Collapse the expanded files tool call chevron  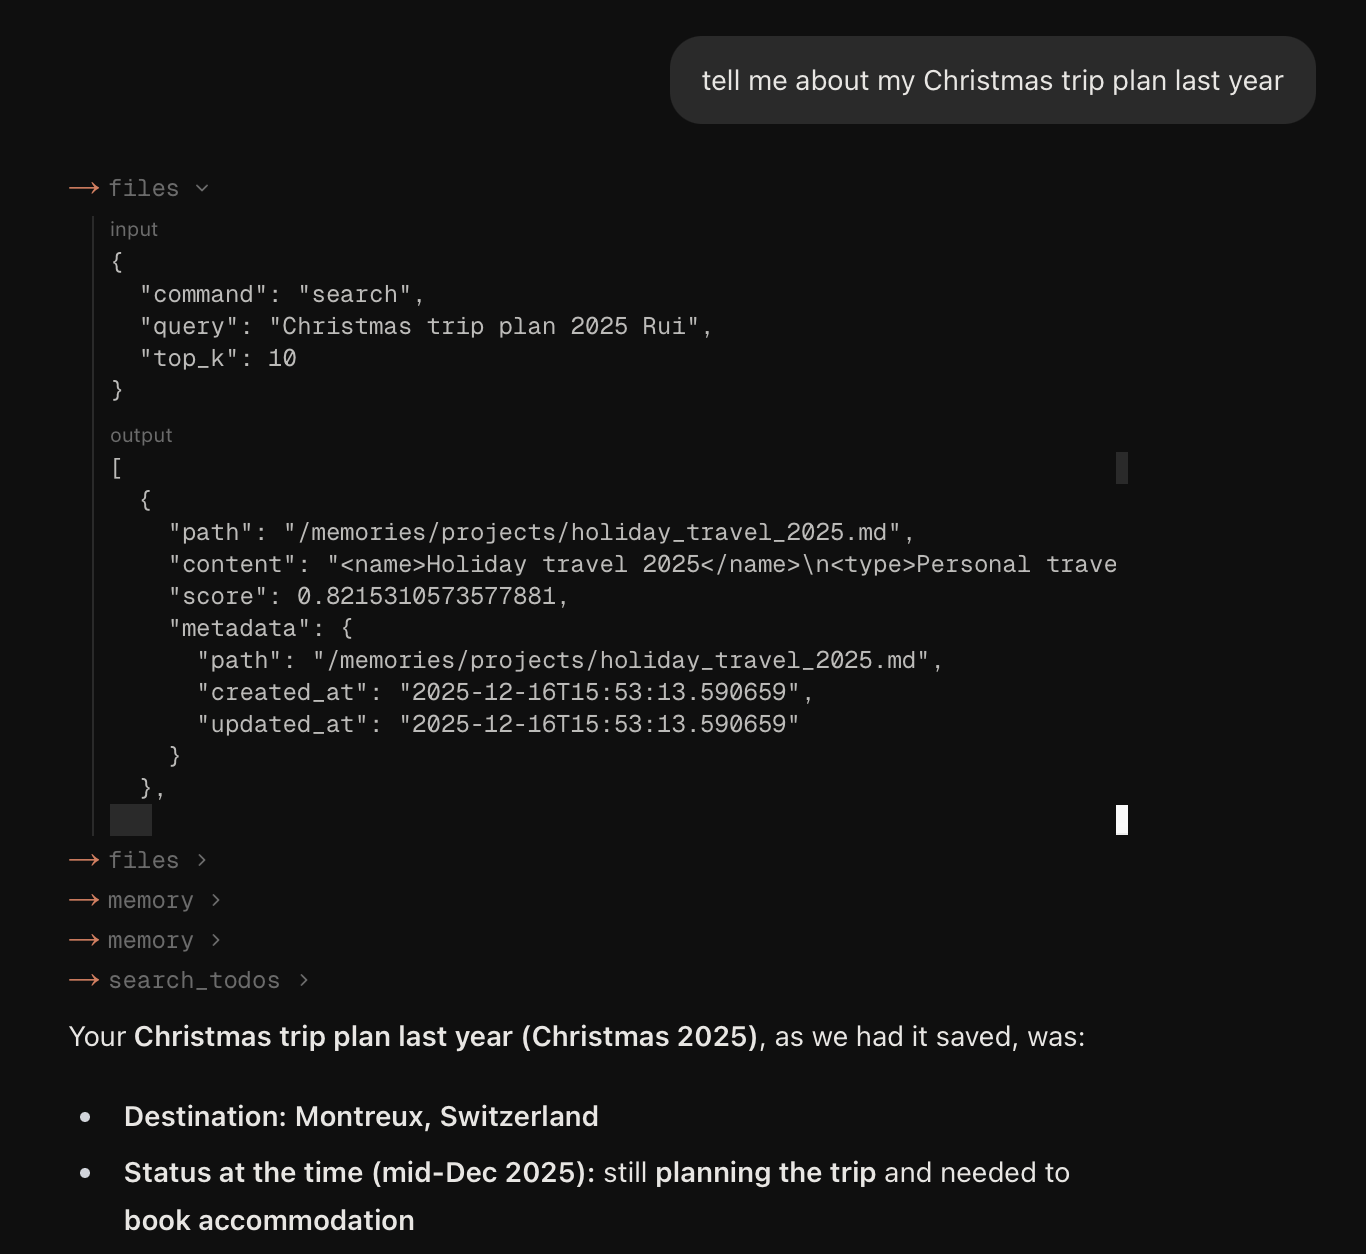[202, 188]
